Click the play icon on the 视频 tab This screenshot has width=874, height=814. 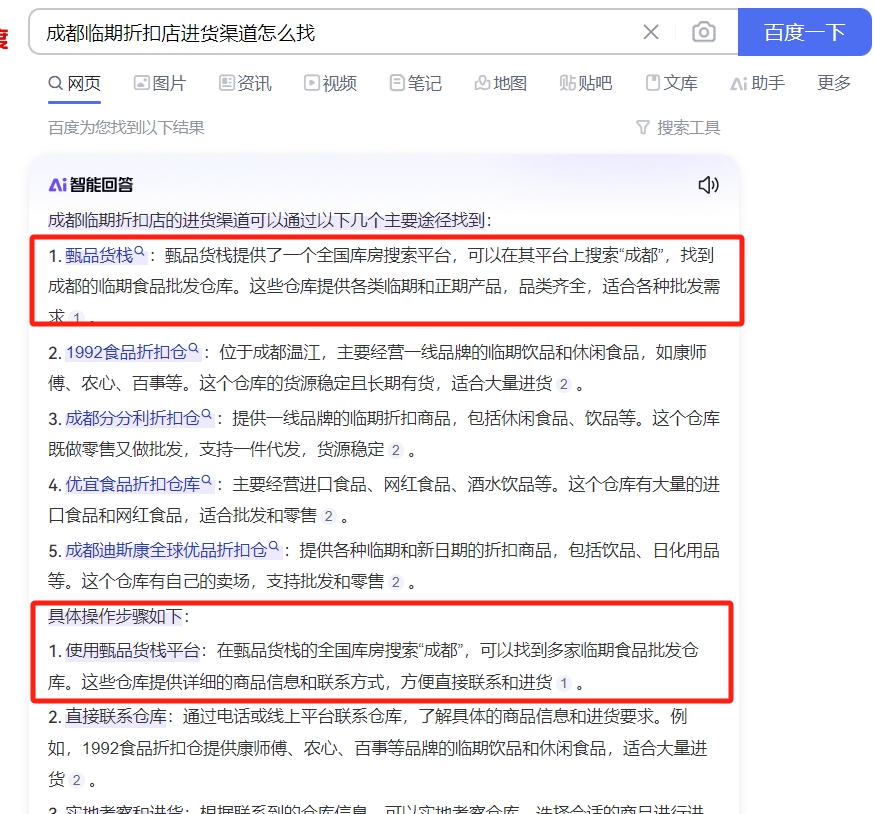click(312, 84)
